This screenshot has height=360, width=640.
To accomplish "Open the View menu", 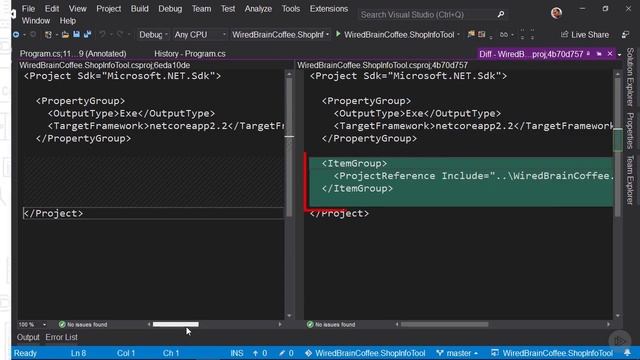I will pos(78,9).
